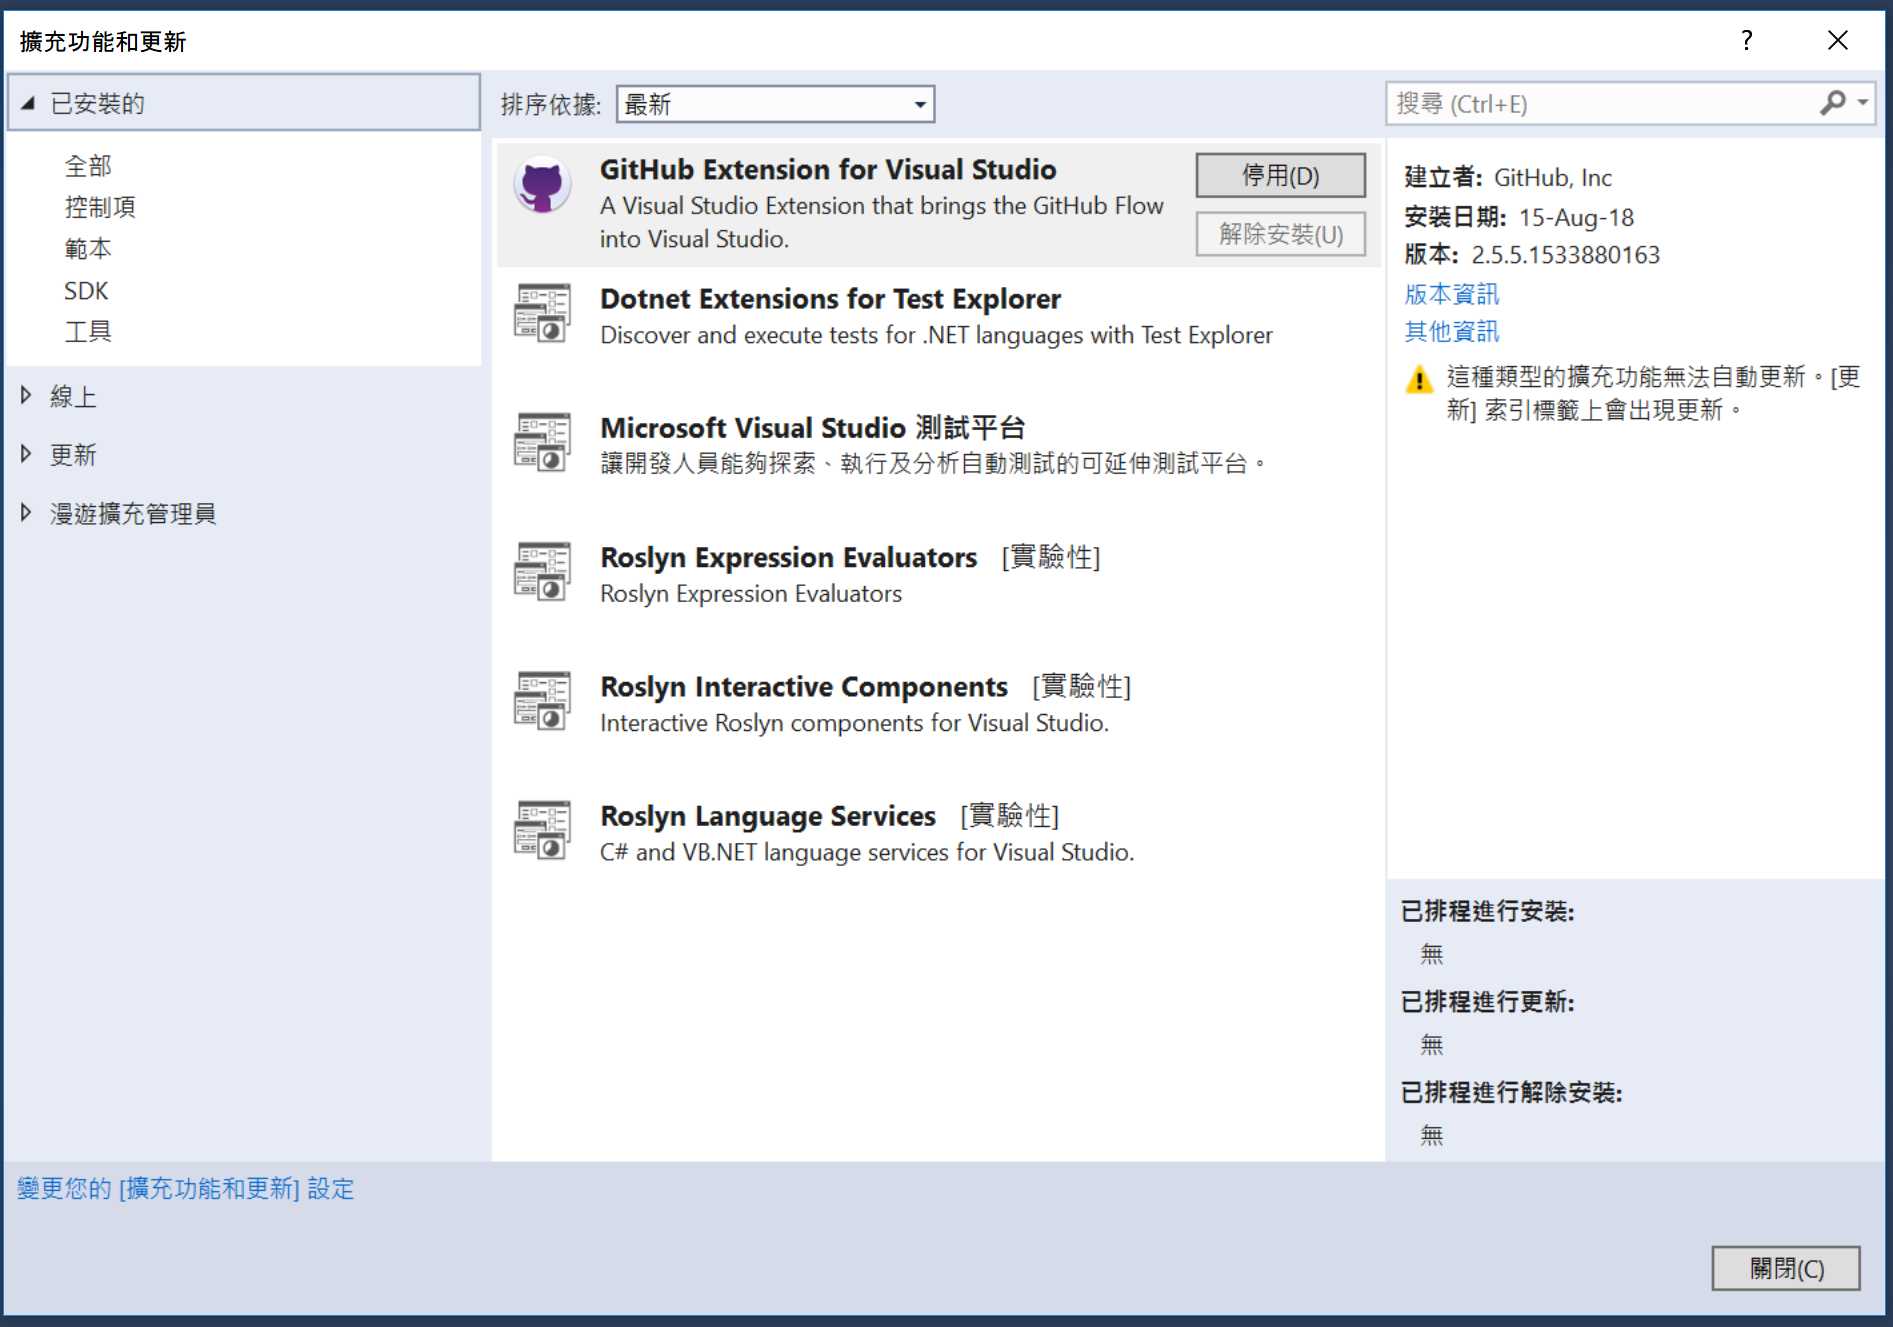Click the yellow warning triangle icon
This screenshot has height=1327, width=1893.
pyautogui.click(x=1419, y=380)
